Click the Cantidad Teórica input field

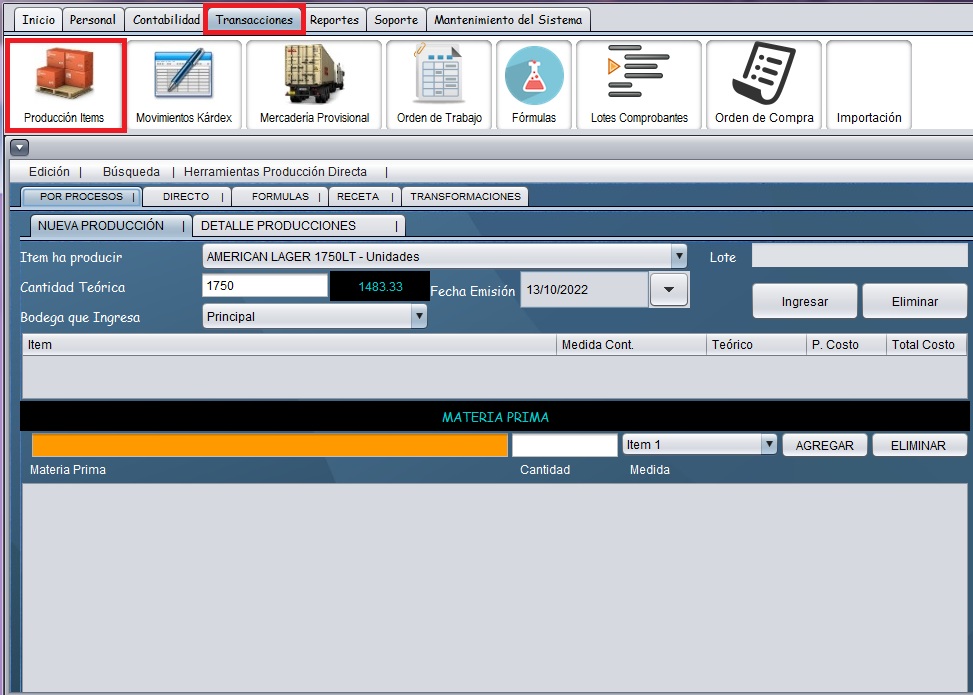pos(265,286)
